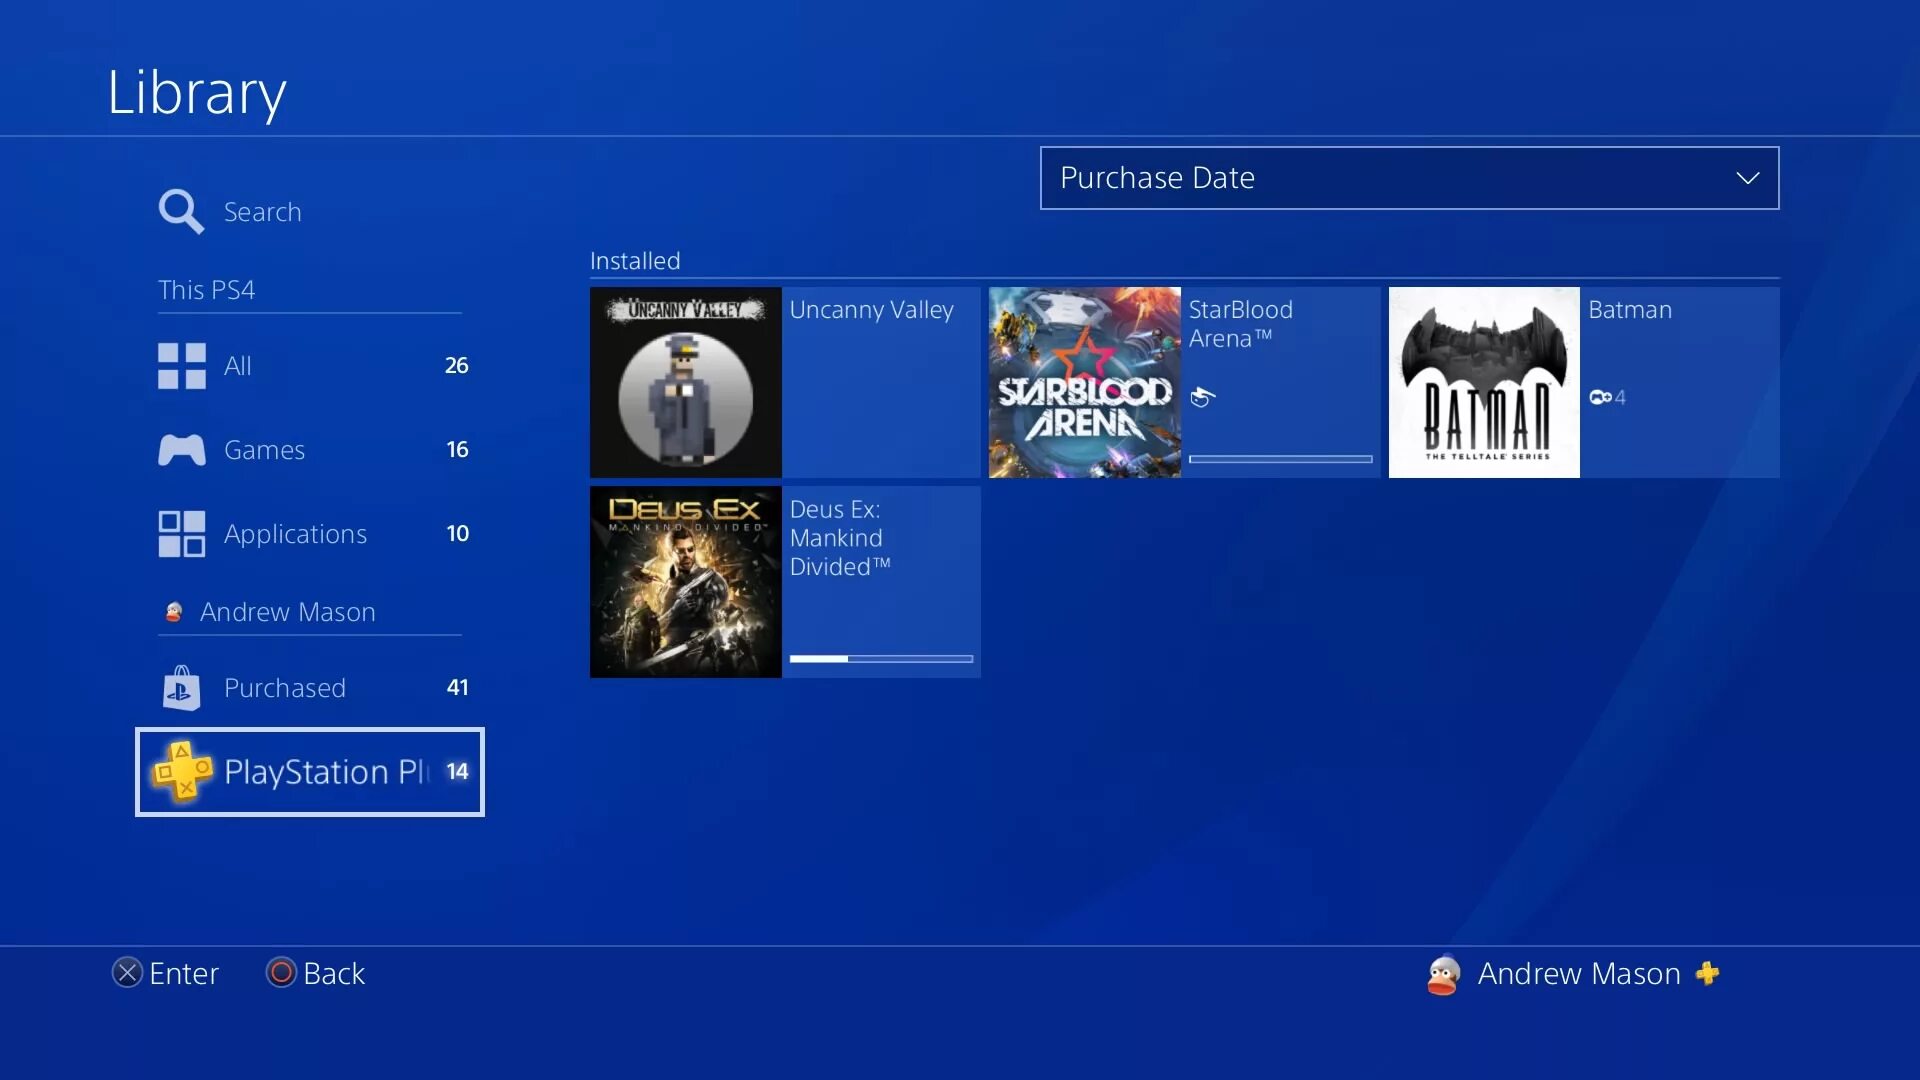Click the PlayStation Plus icon in sidebar

tap(183, 770)
